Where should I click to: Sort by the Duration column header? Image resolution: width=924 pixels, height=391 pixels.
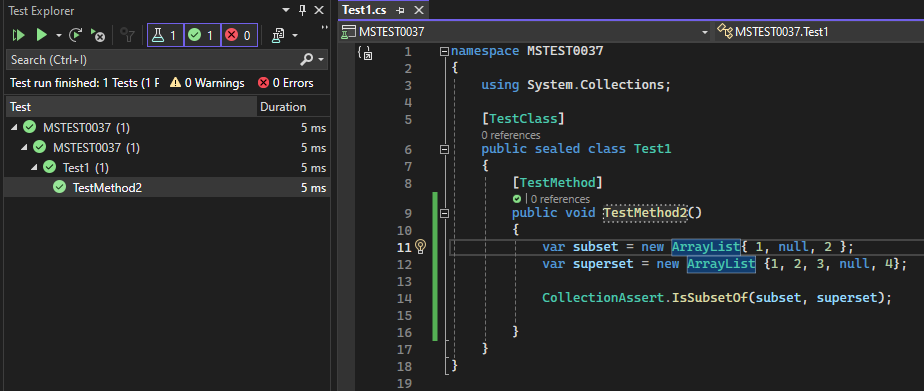click(x=293, y=107)
